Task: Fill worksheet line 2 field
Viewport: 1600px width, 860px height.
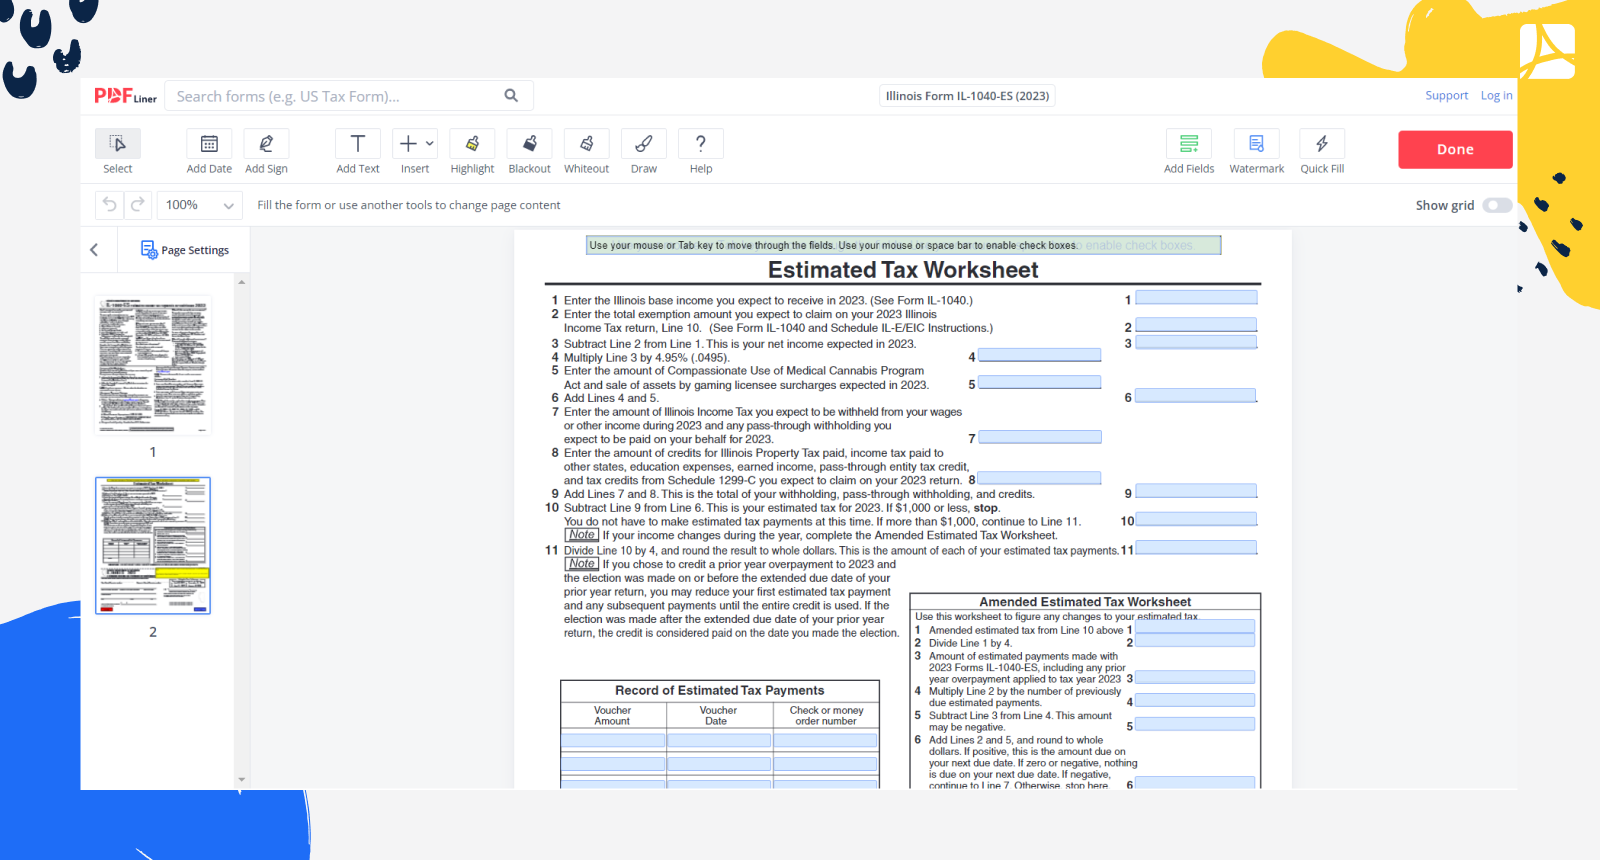Action: tap(1196, 325)
